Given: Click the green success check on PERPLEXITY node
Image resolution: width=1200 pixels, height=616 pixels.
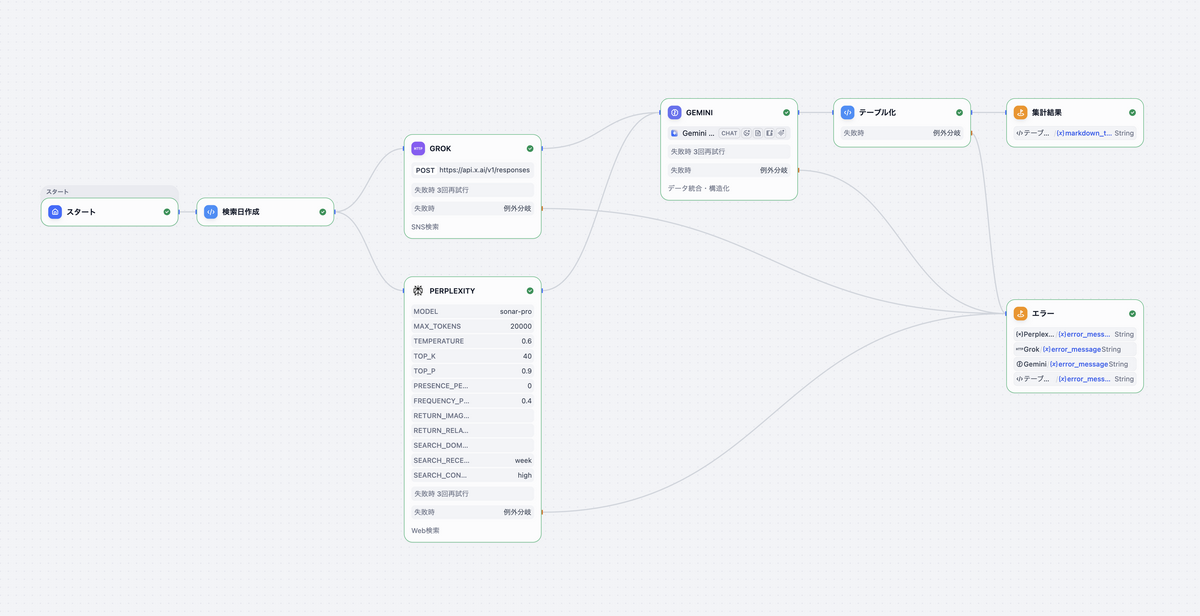Looking at the screenshot, I should click(x=530, y=290).
